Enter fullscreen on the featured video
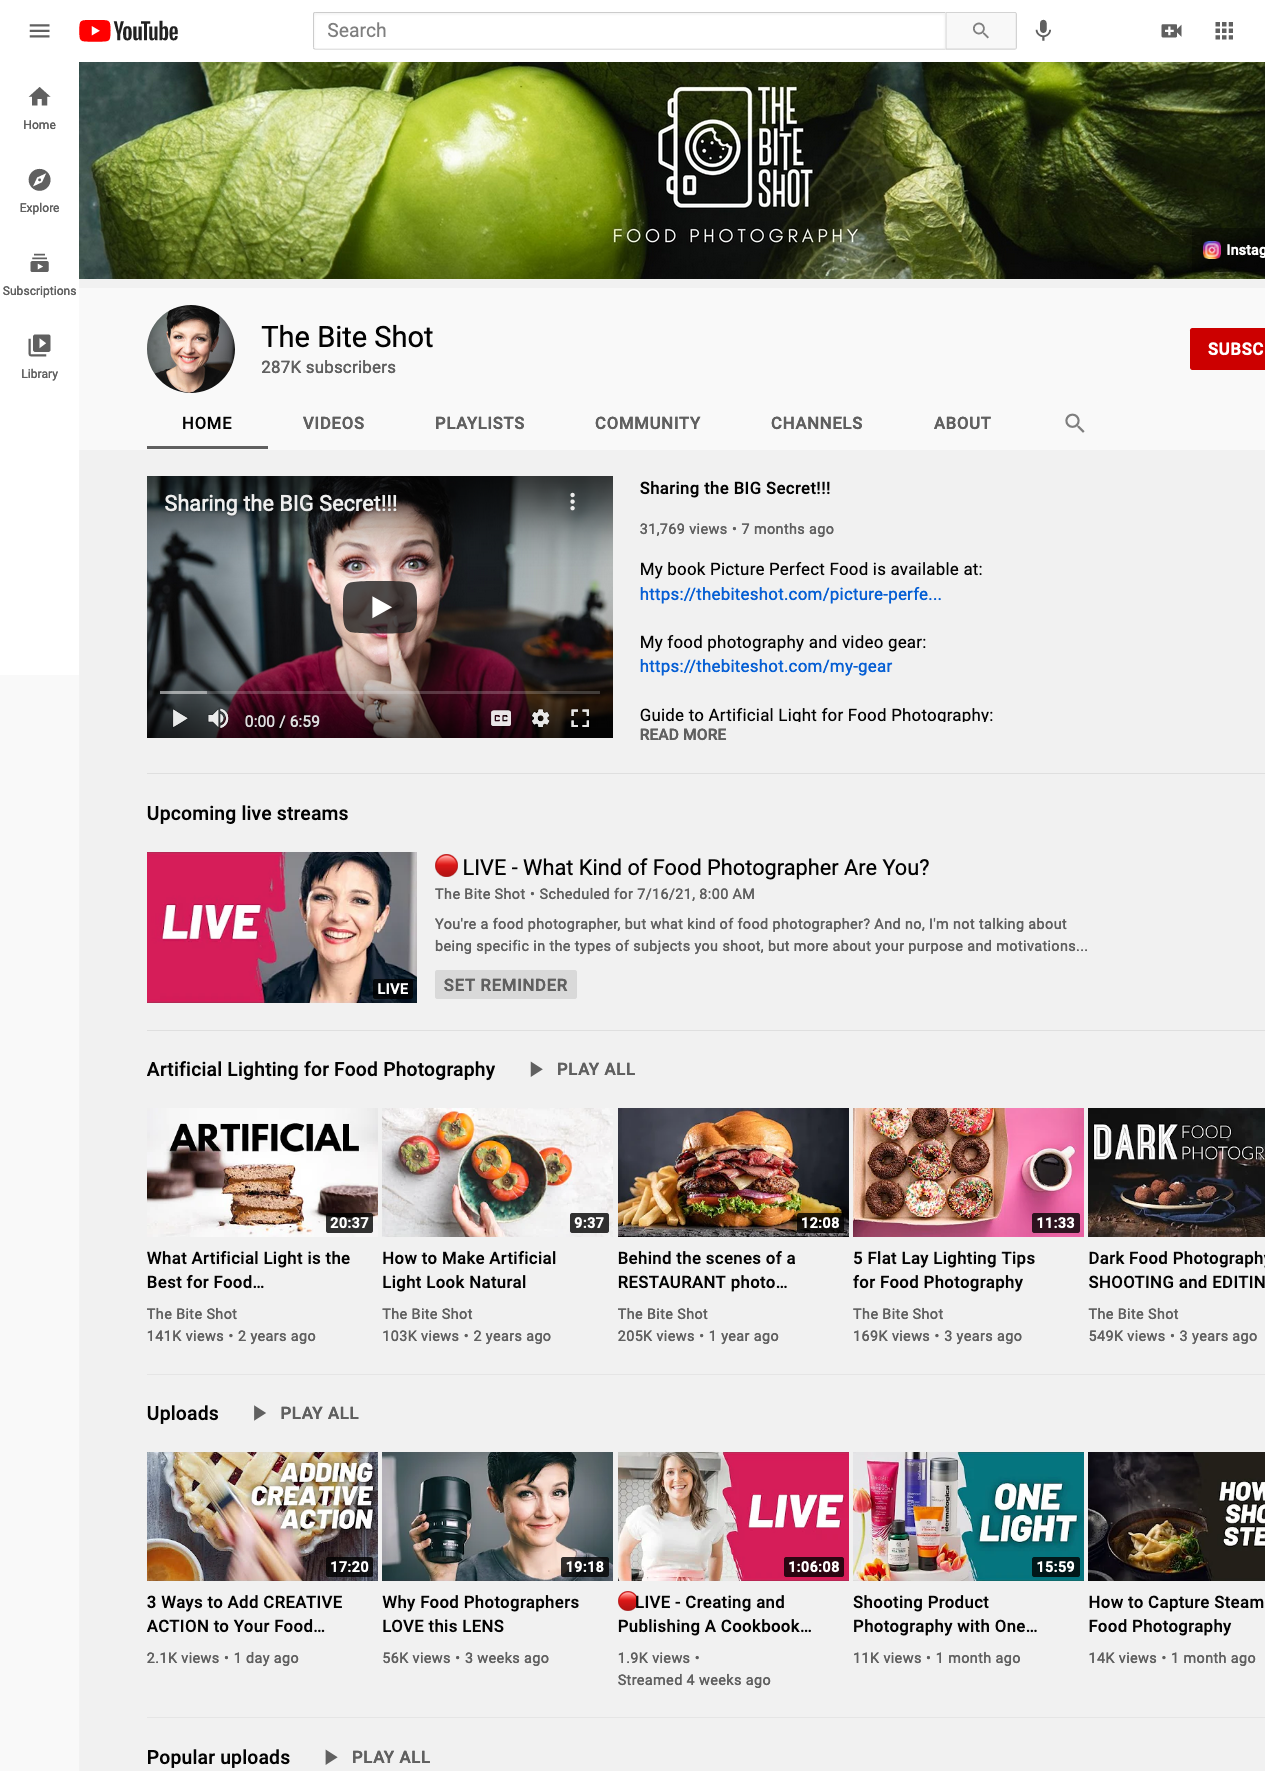The width and height of the screenshot is (1265, 1771). 580,718
